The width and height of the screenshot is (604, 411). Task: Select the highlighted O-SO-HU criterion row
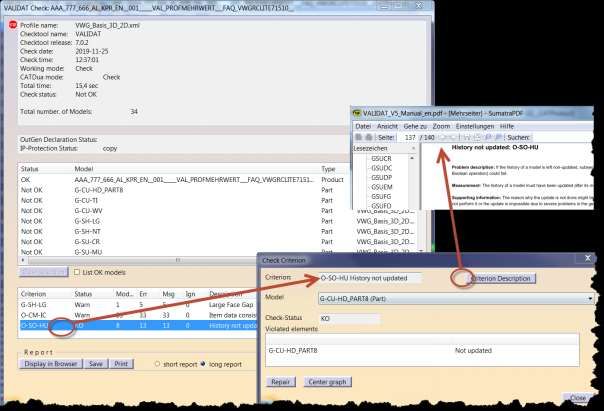[138, 325]
